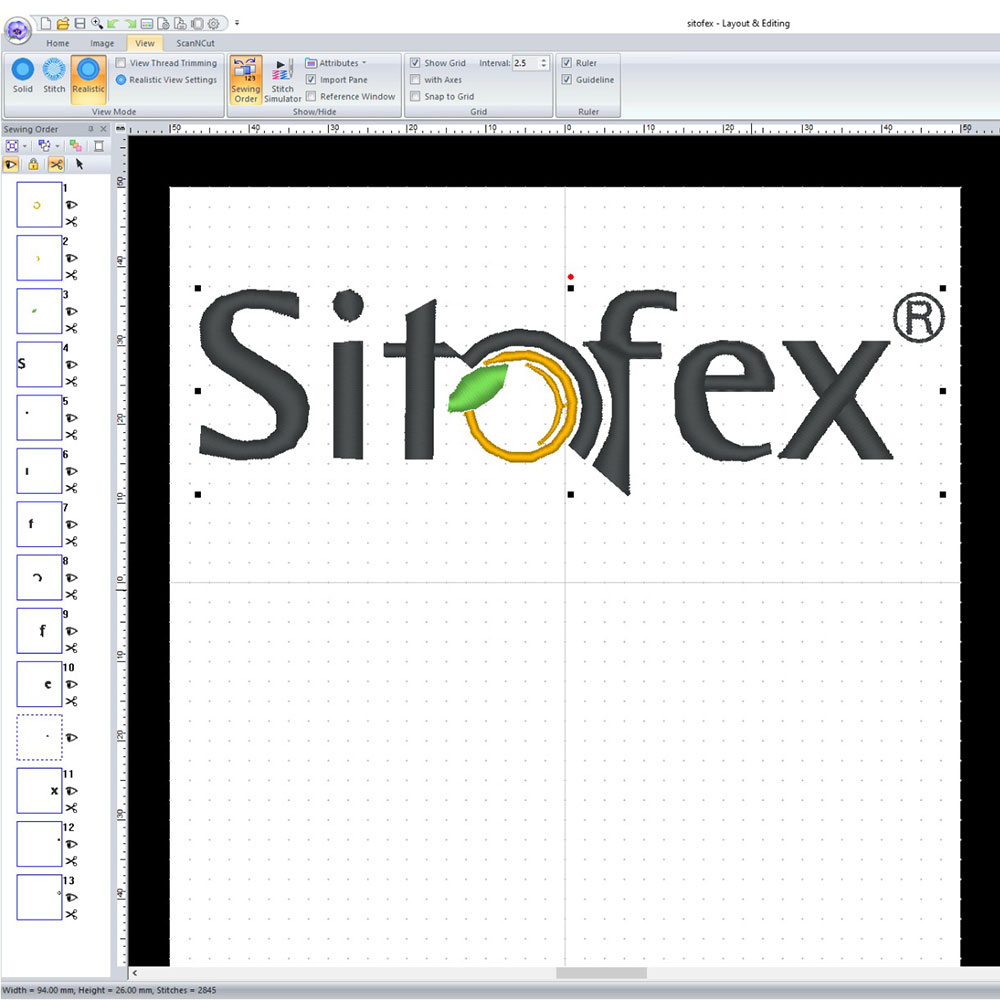Enable the Reference Window checkbox
The height and width of the screenshot is (1000, 1000).
(311, 96)
